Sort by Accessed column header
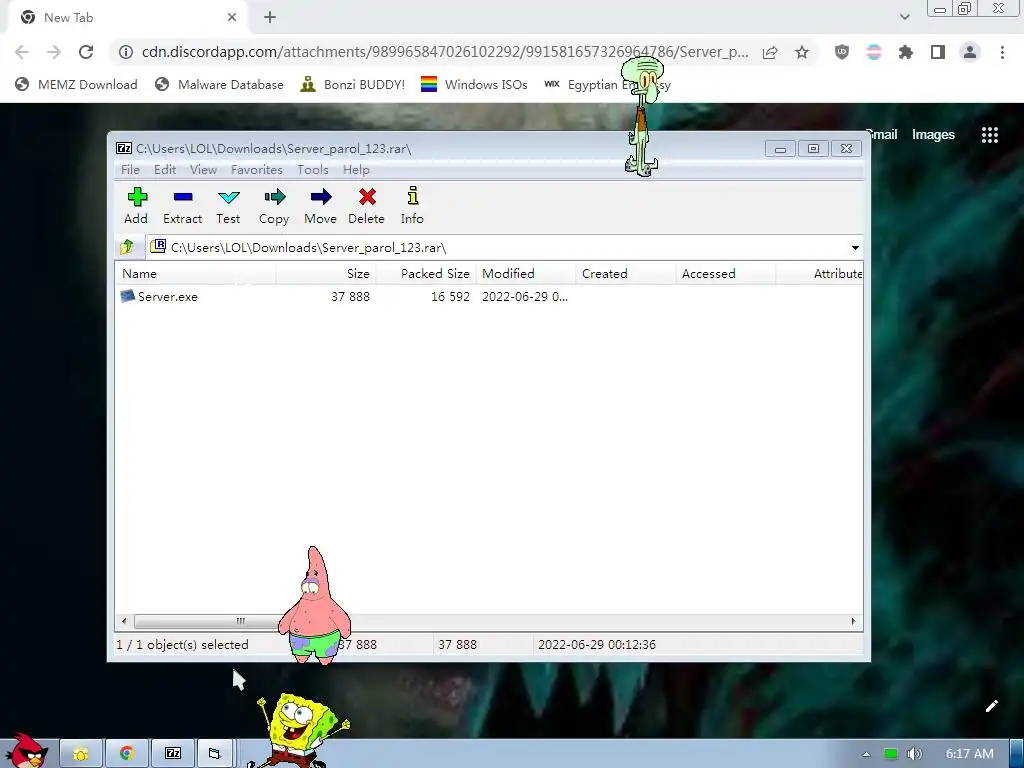The height and width of the screenshot is (768, 1024). pyautogui.click(x=726, y=274)
